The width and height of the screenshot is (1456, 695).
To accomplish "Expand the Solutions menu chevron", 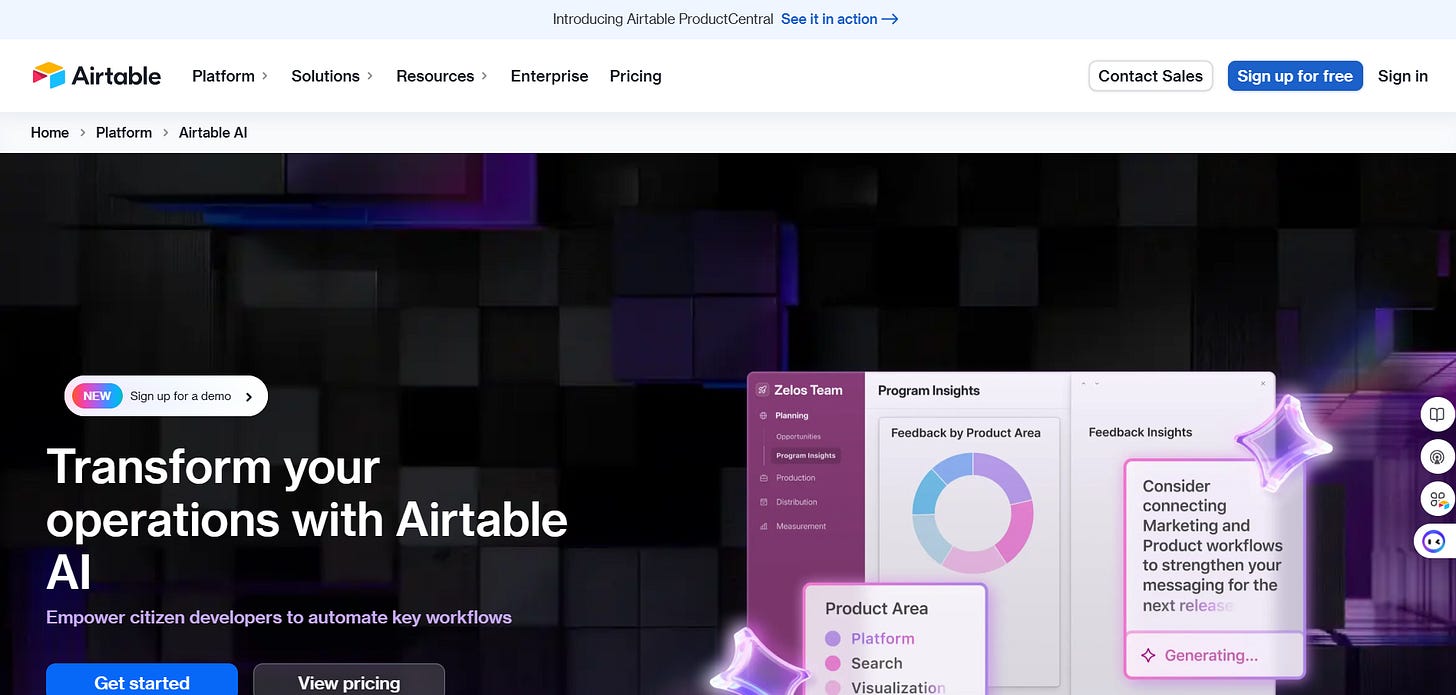I will pyautogui.click(x=370, y=76).
